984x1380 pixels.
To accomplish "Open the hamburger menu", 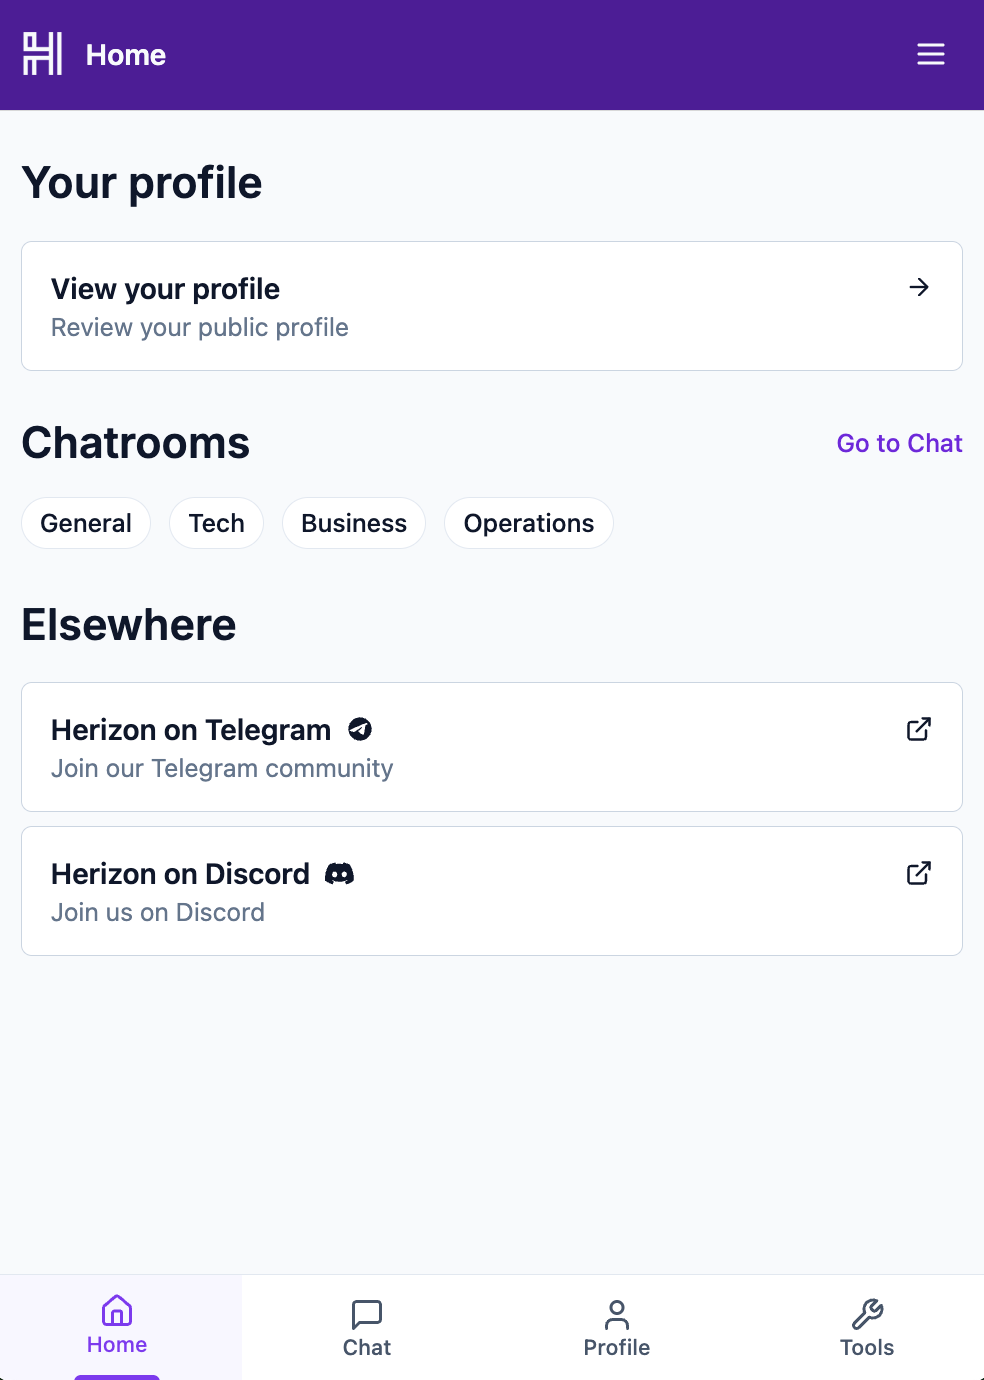I will pos(930,54).
